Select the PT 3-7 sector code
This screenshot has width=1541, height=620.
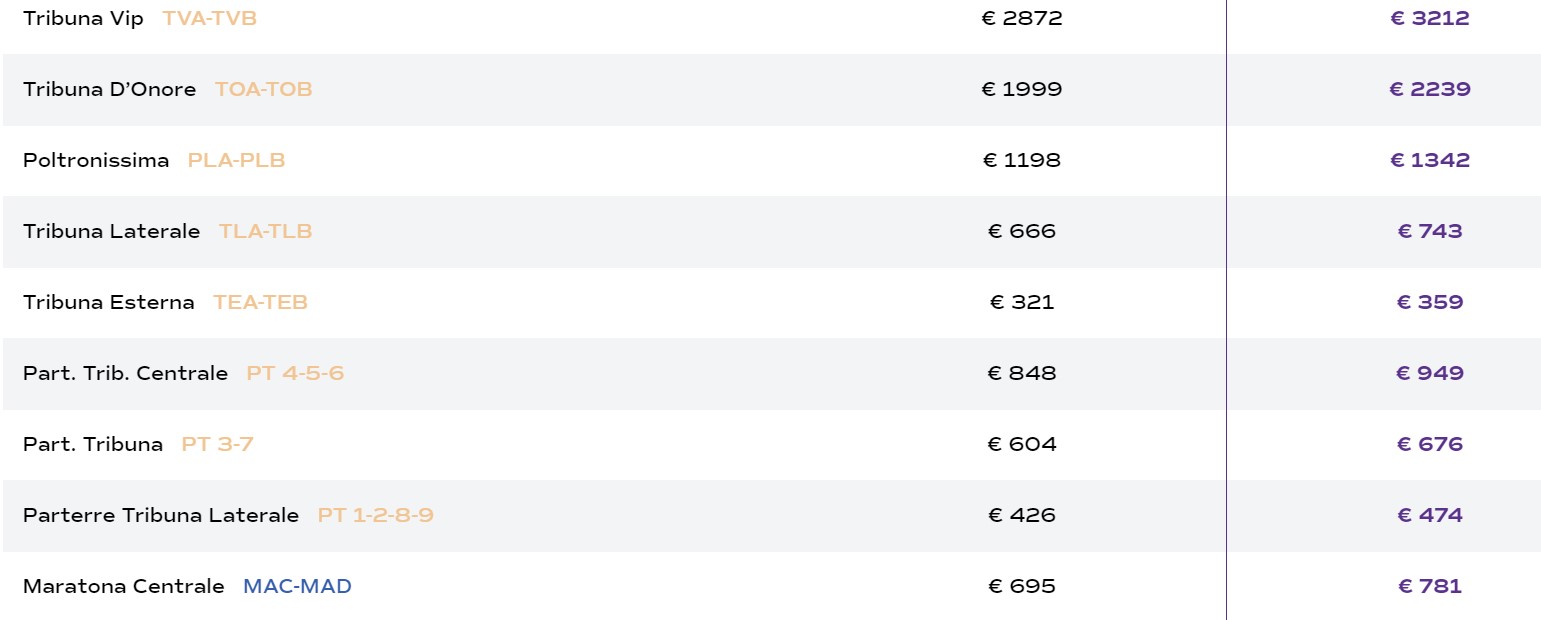coord(217,445)
